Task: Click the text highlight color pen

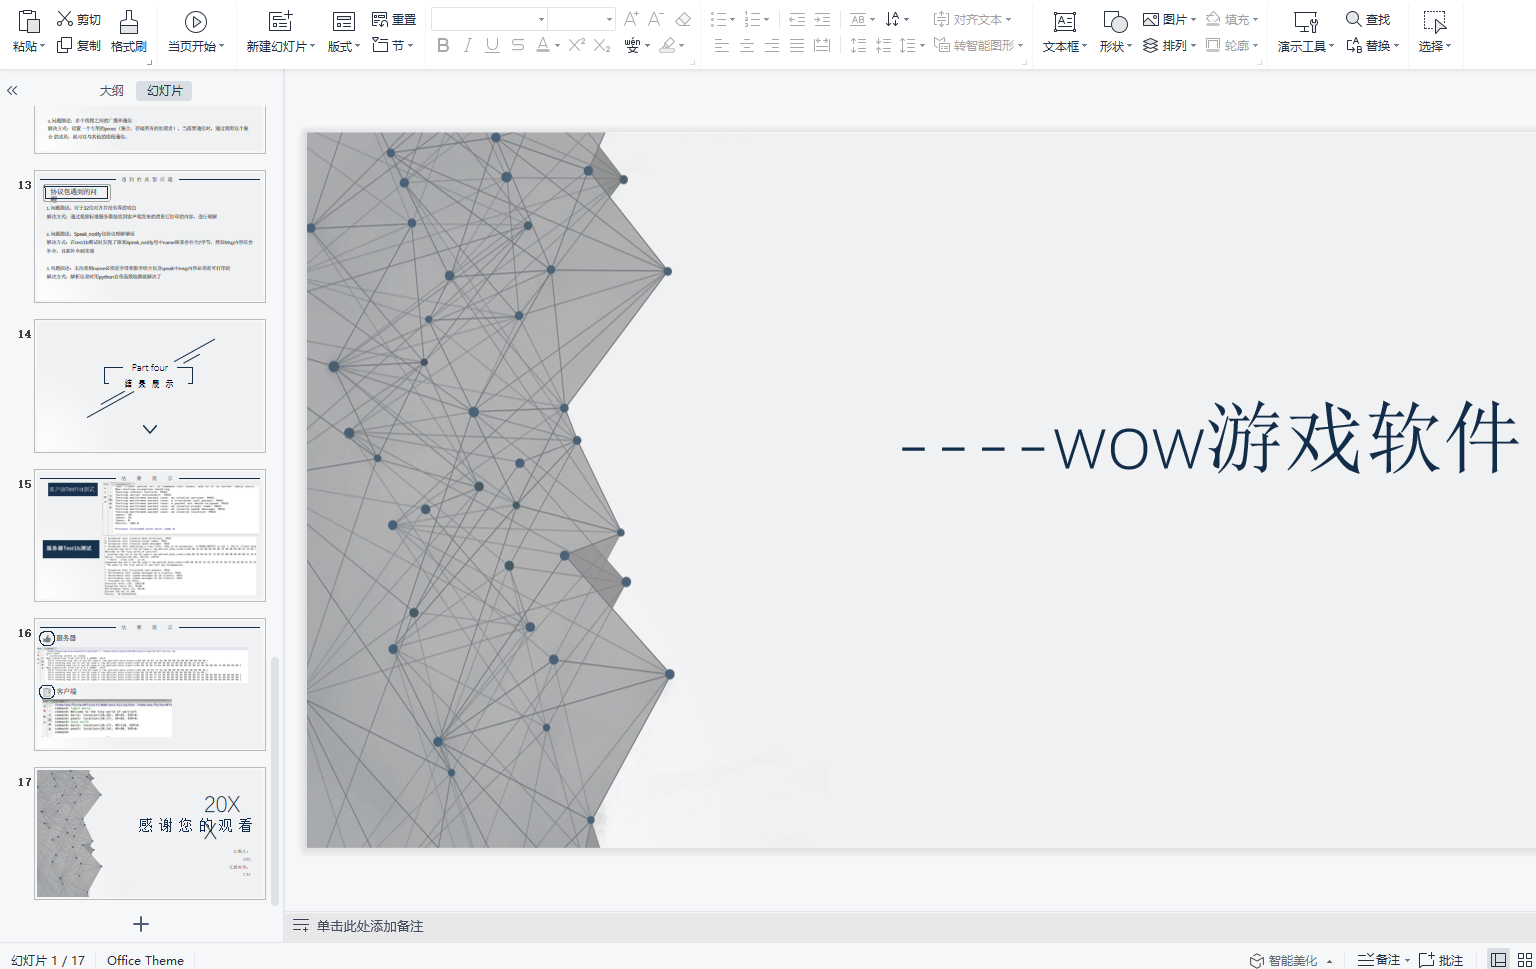Action: pyautogui.click(x=668, y=45)
